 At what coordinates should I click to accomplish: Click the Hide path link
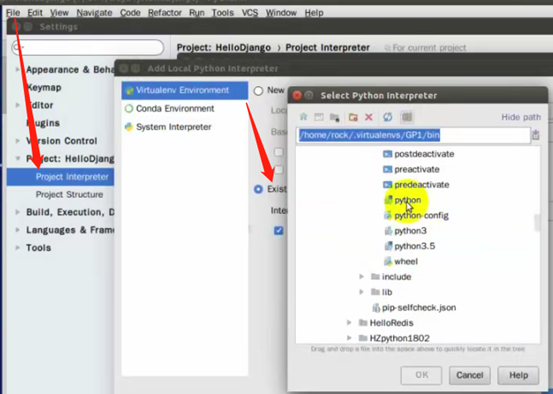pos(521,117)
